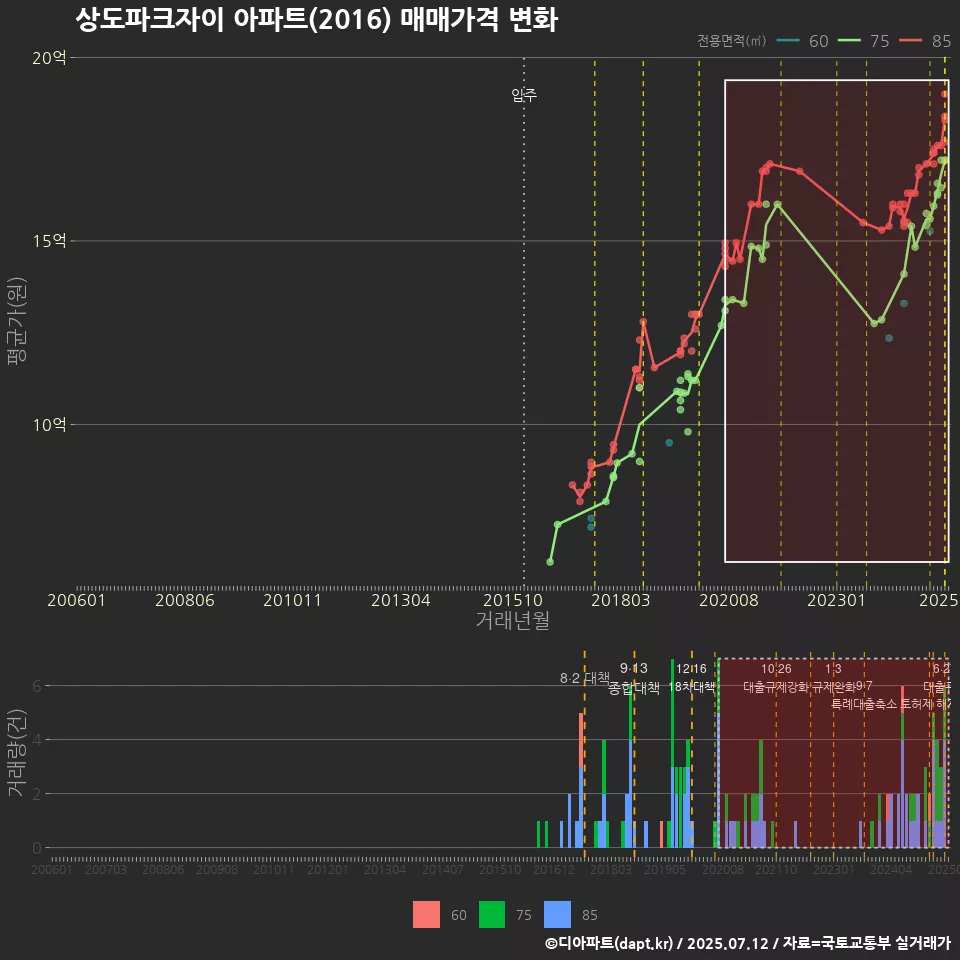Click the 거래량(건) volume axis title
This screenshot has height=960, width=960.
(17, 752)
